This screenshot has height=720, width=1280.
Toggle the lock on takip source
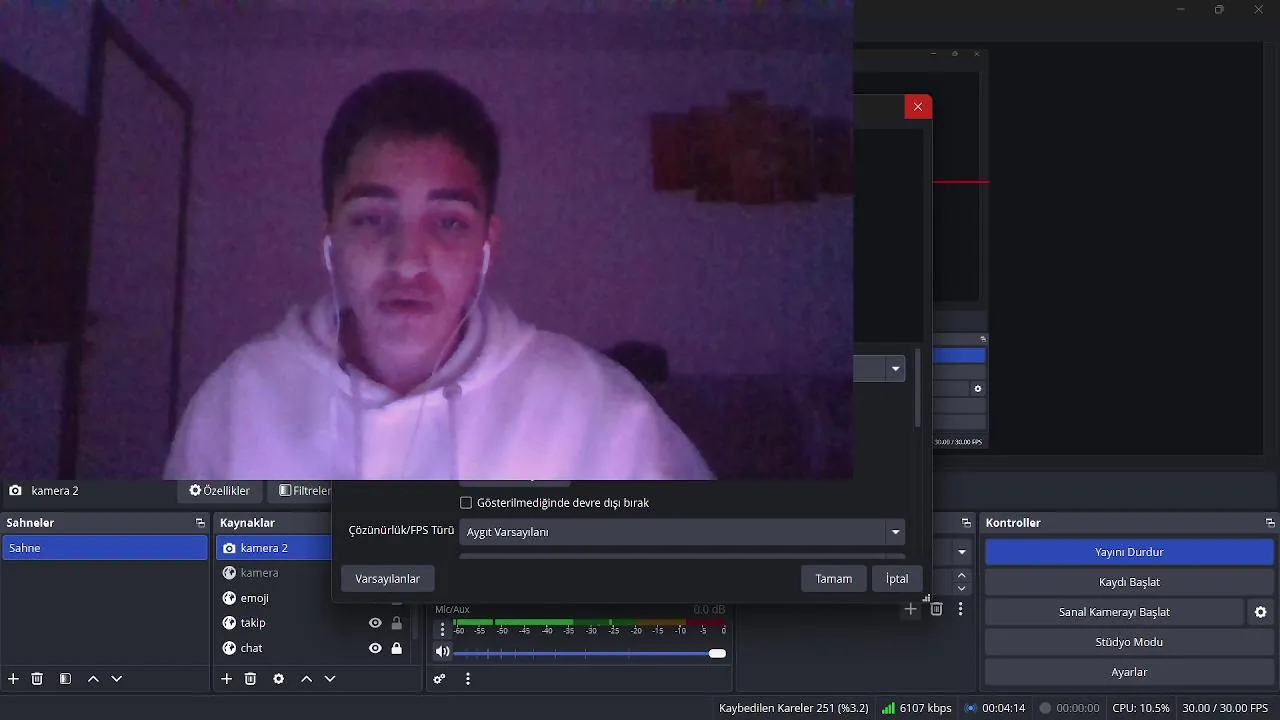coord(397,623)
